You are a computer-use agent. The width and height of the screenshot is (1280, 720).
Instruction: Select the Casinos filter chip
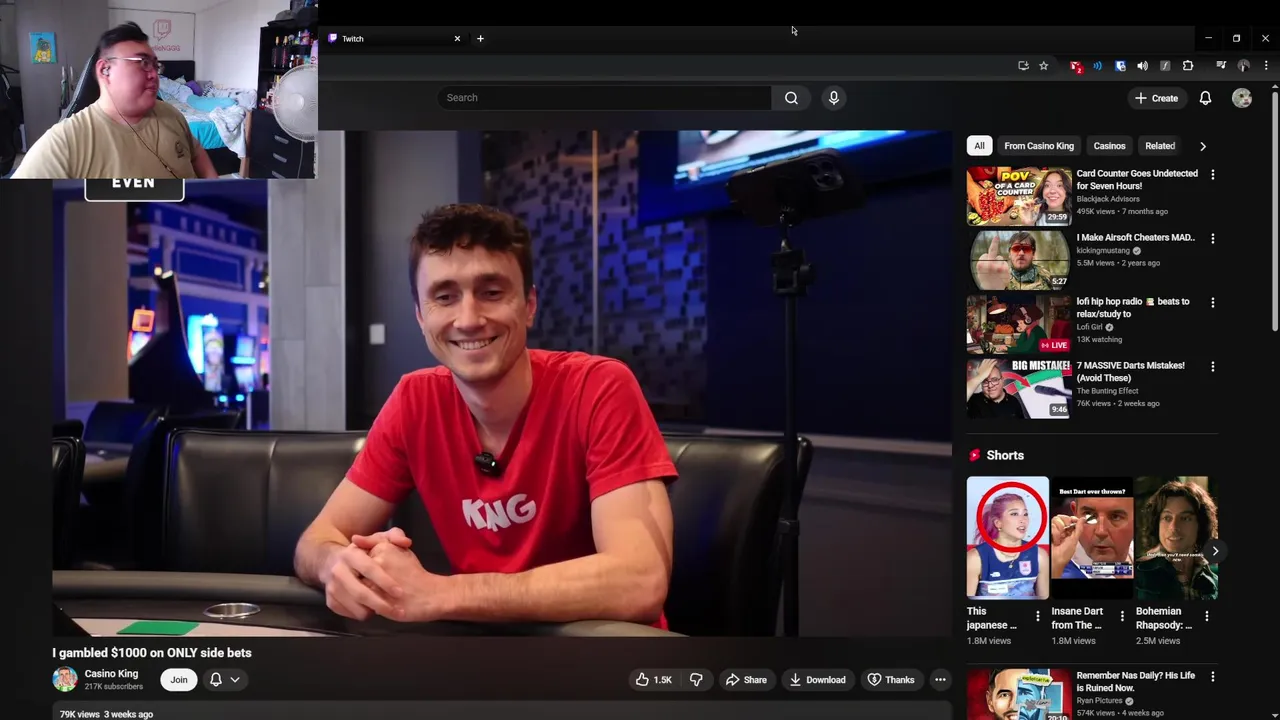1109,146
